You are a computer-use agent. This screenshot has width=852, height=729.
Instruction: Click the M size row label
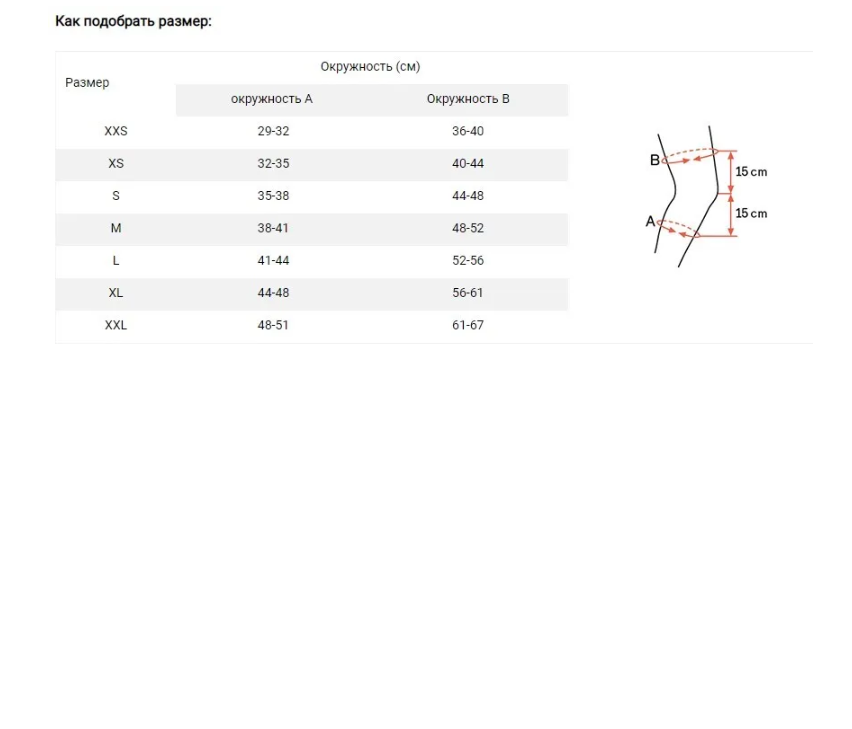116,228
